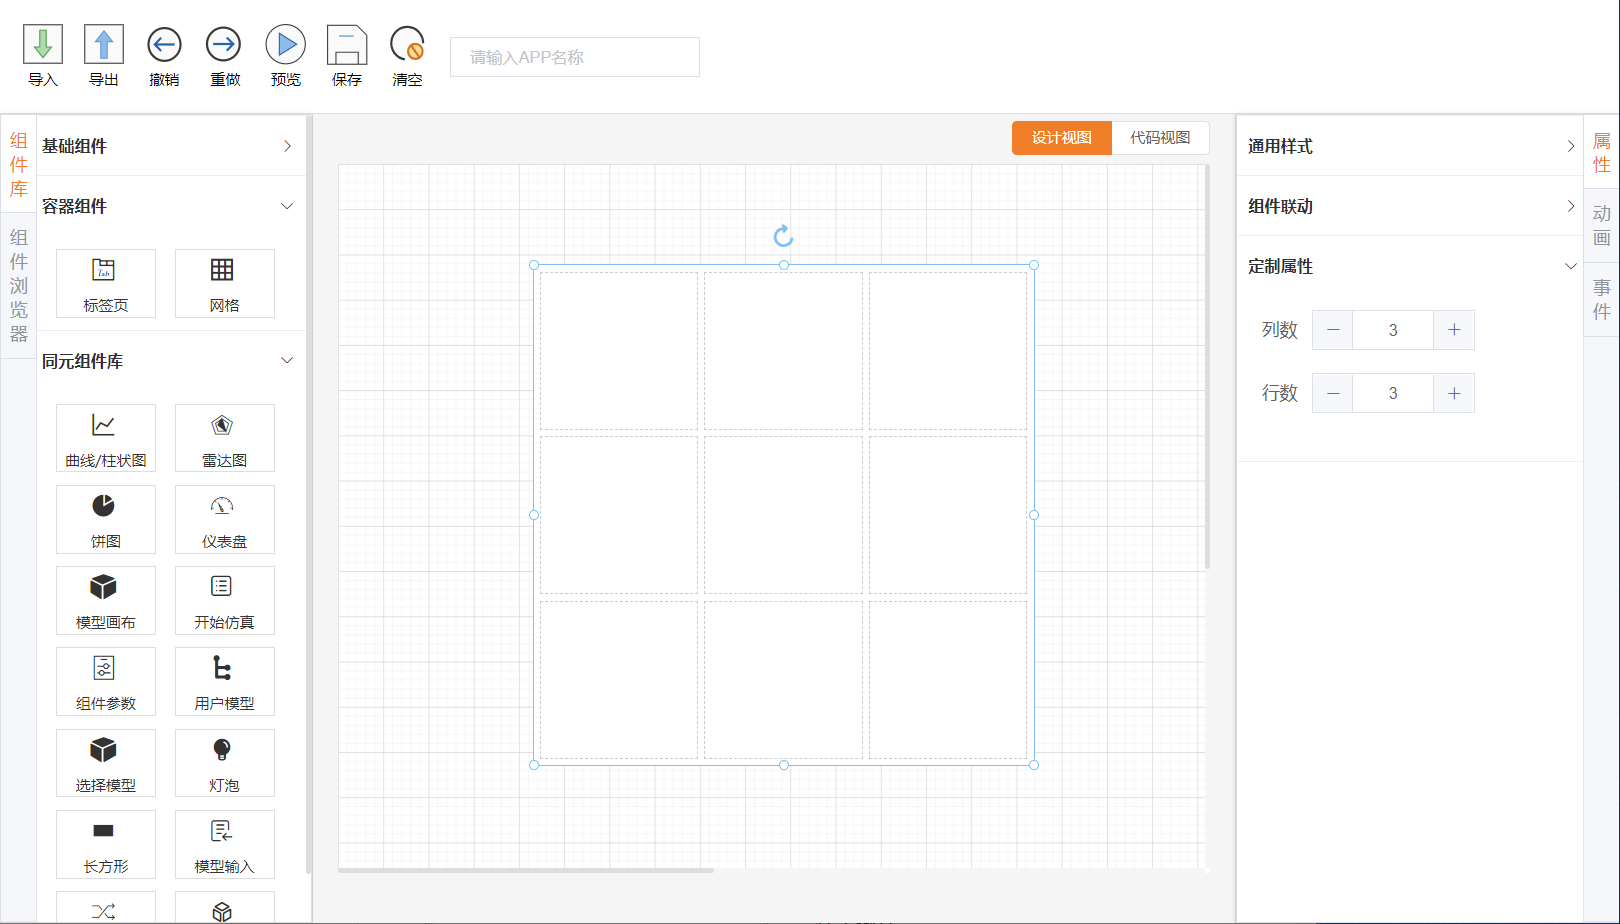The width and height of the screenshot is (1620, 924).
Task: Click the component library panel scrollbar
Action: tap(309, 495)
